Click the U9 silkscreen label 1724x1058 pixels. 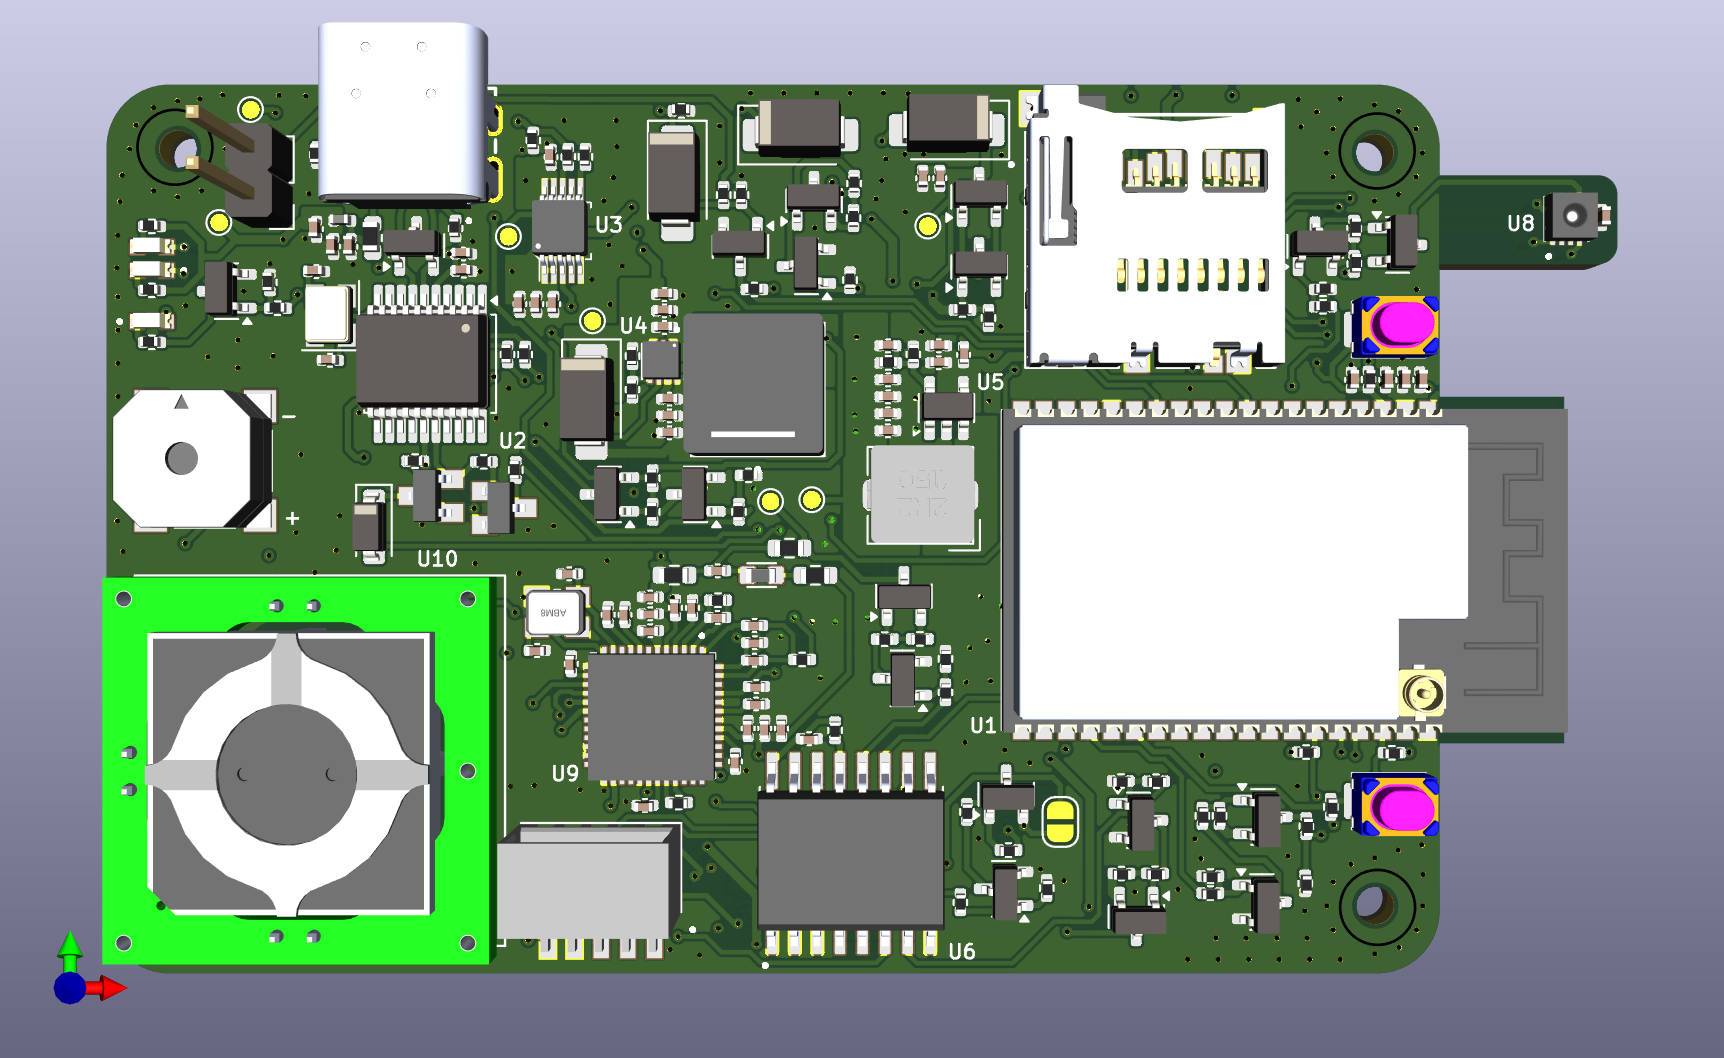(565, 773)
